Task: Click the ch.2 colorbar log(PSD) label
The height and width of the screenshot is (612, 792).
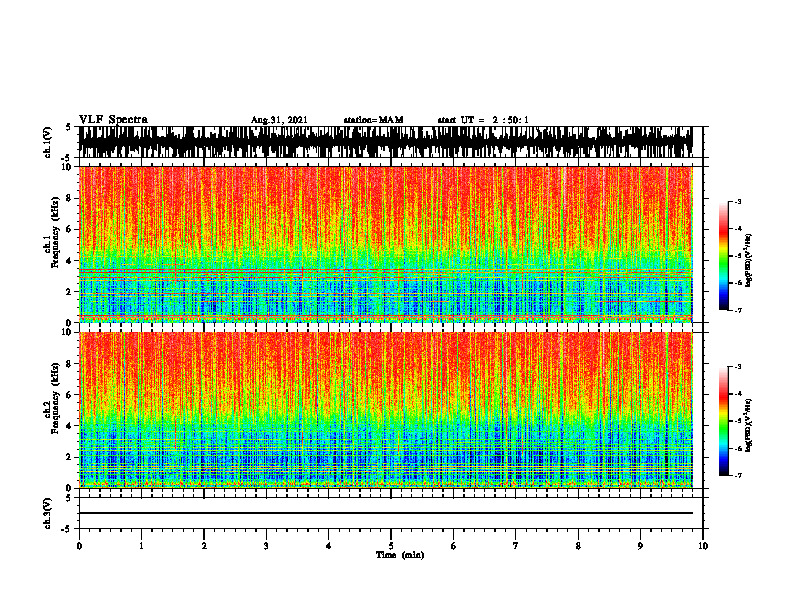Action: [749, 426]
